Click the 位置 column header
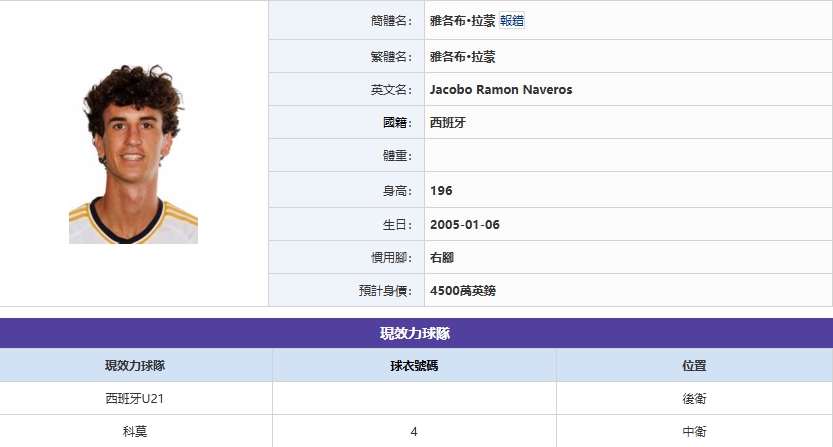The image size is (833, 447). tap(694, 366)
